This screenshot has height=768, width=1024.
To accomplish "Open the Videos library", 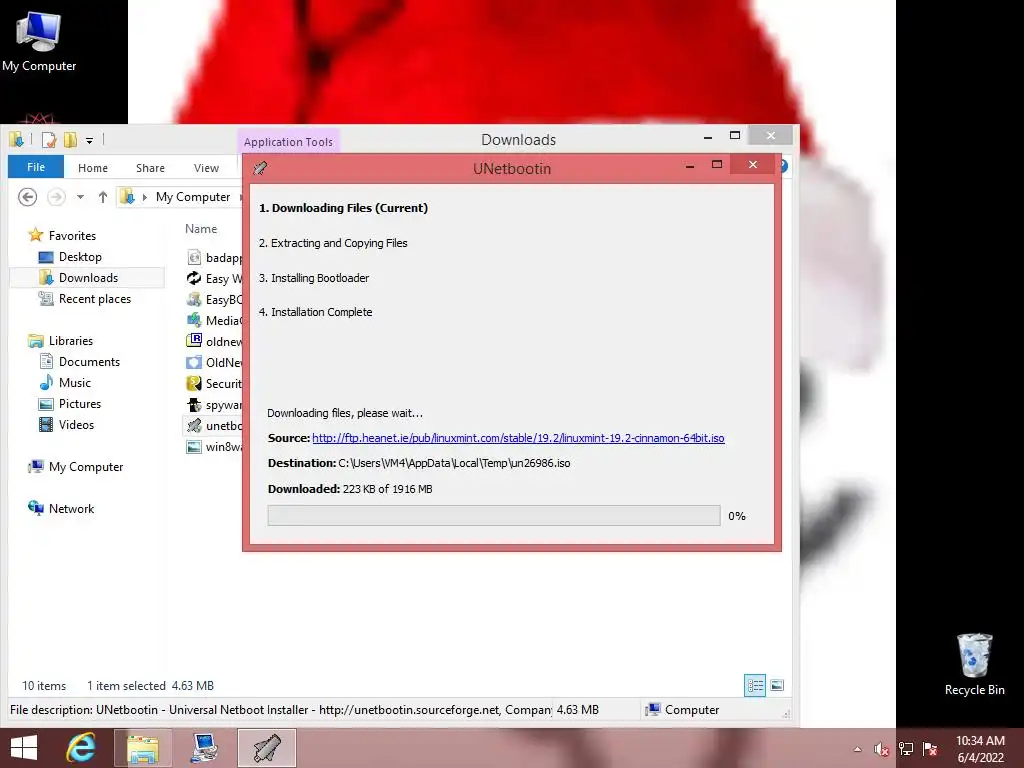I will coord(76,424).
